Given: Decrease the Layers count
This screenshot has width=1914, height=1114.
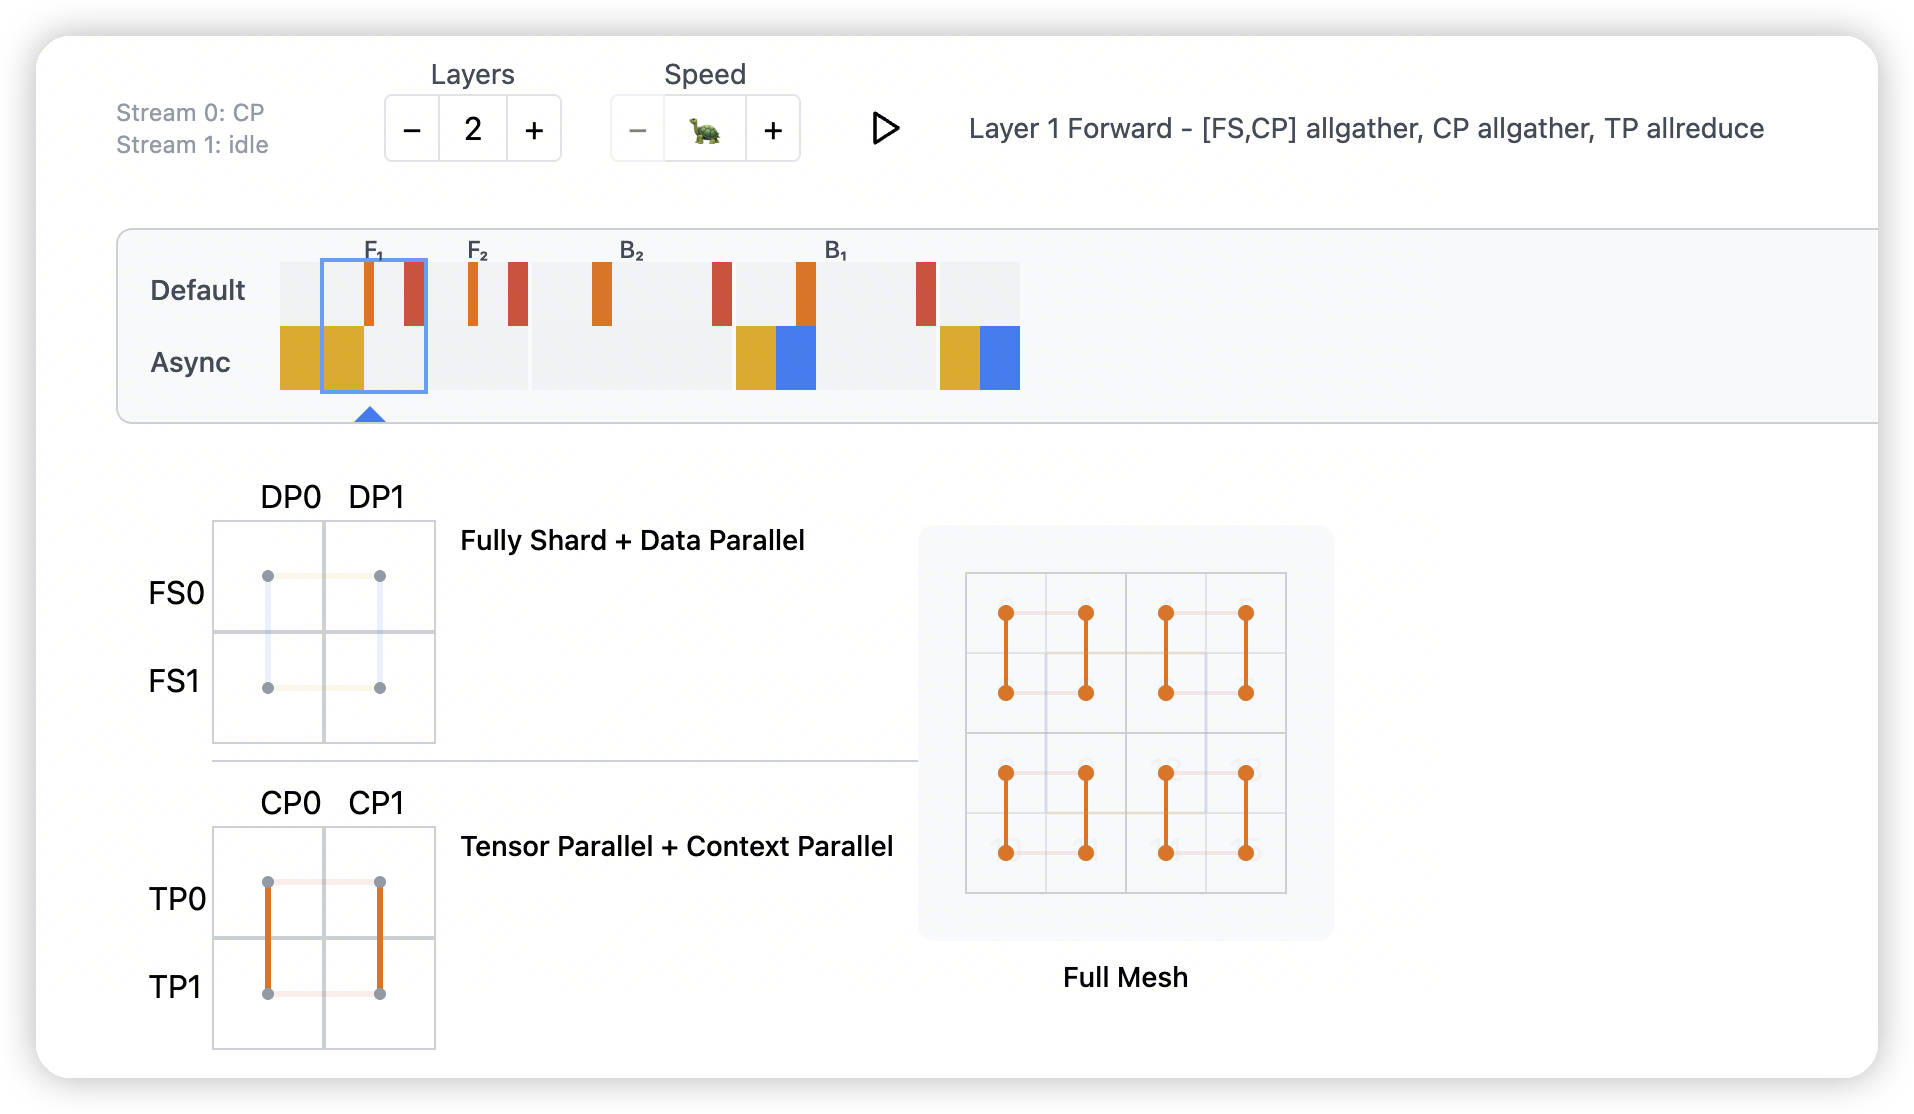Looking at the screenshot, I should tap(412, 129).
